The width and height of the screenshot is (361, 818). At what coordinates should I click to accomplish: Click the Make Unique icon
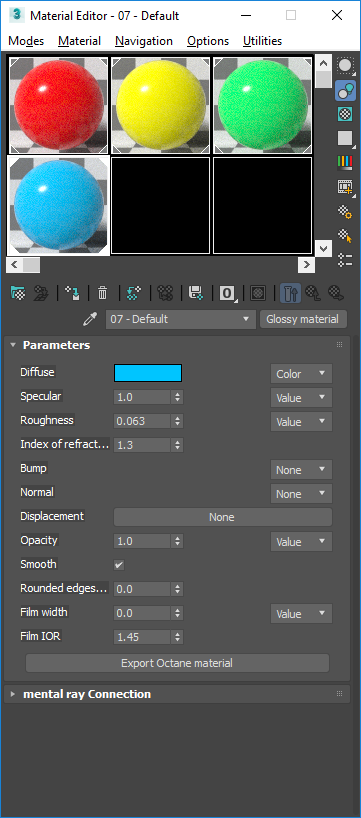point(165,293)
